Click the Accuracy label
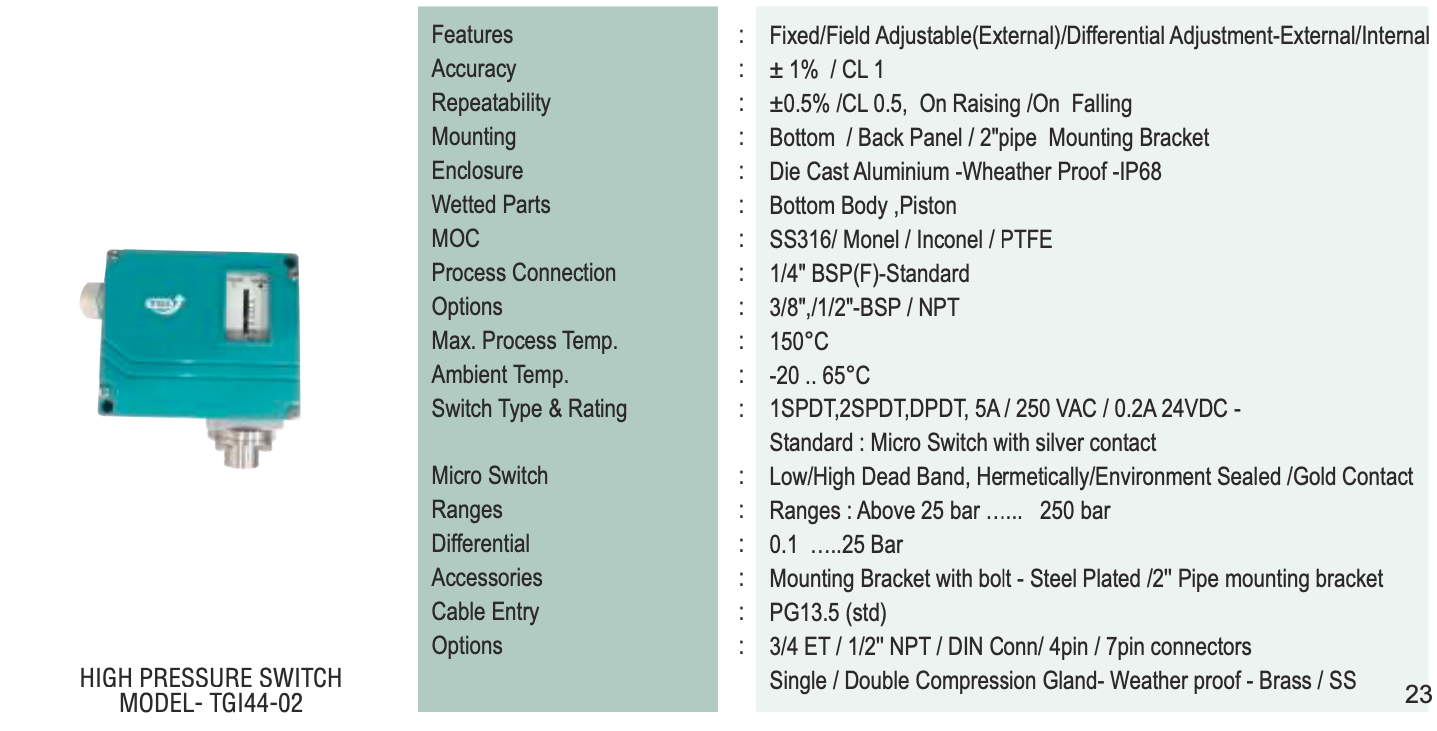The image size is (1437, 731). pos(473,69)
